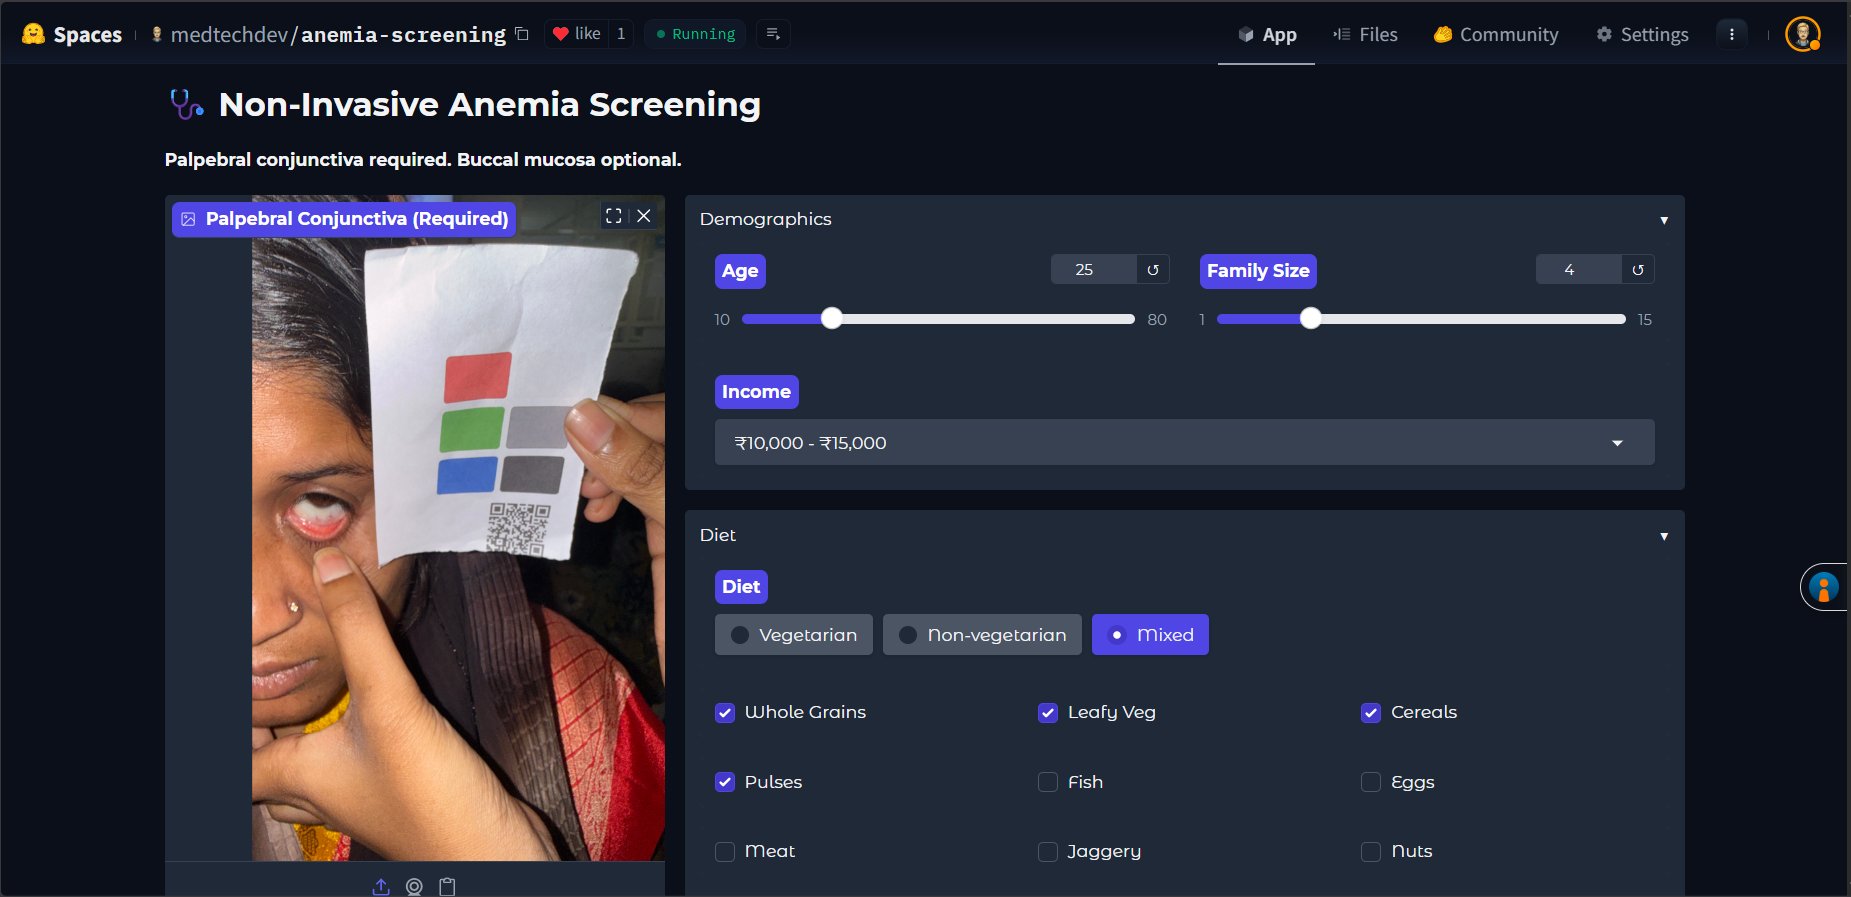This screenshot has width=1851, height=897.
Task: Click the fullscreen icon on image panel
Action: pos(614,216)
